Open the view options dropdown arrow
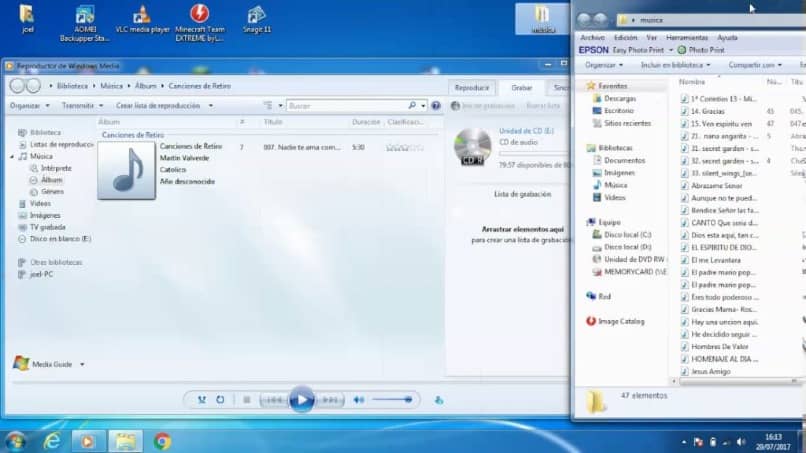 (x=281, y=105)
